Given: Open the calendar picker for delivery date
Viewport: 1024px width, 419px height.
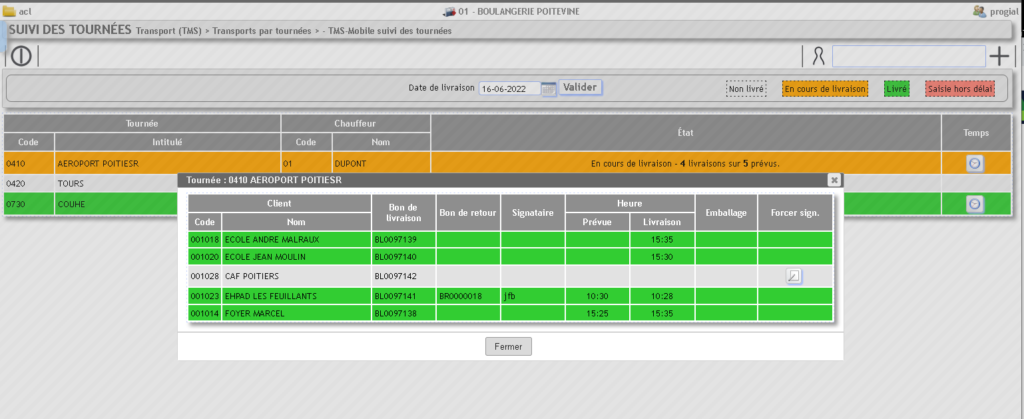Looking at the screenshot, I should click(548, 88).
